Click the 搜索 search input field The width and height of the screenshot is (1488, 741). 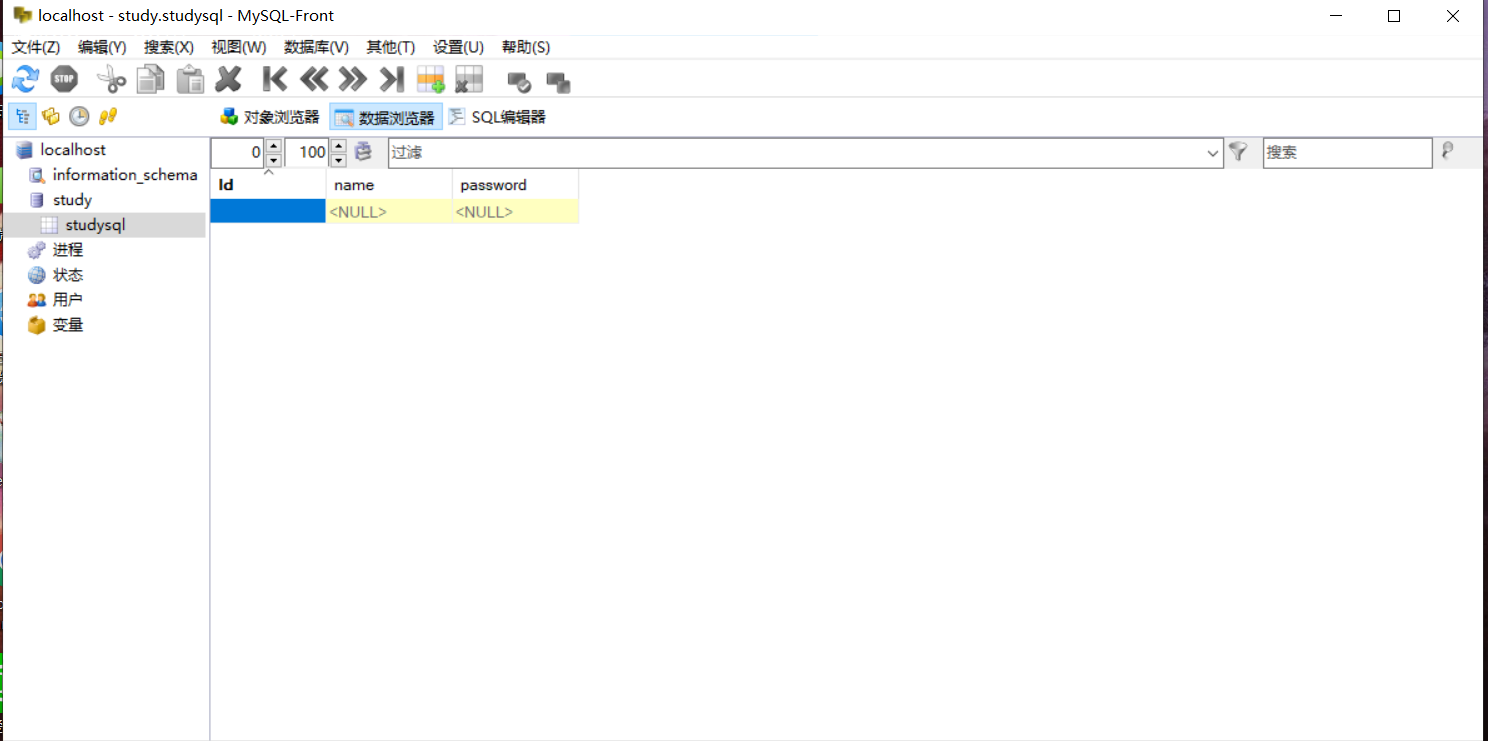[1347, 153]
